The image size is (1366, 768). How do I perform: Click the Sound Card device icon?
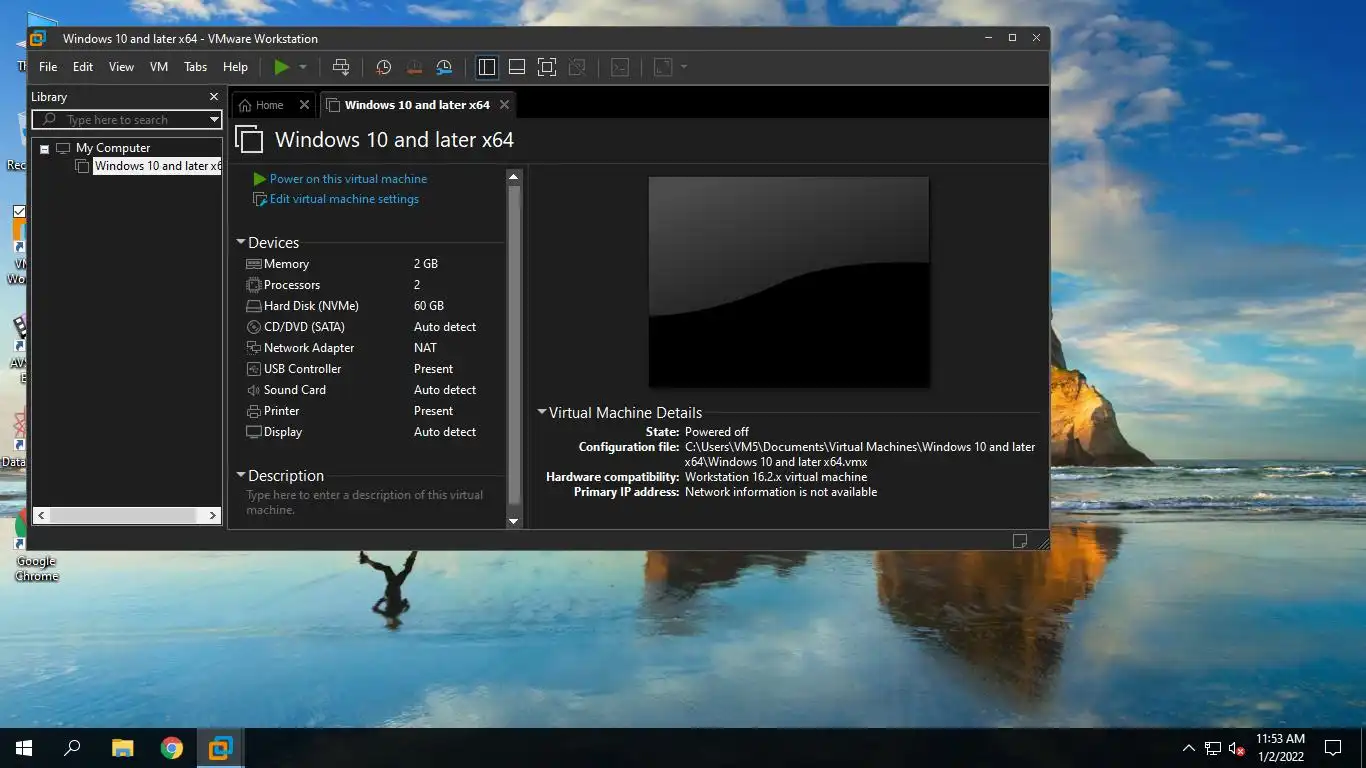coord(253,390)
